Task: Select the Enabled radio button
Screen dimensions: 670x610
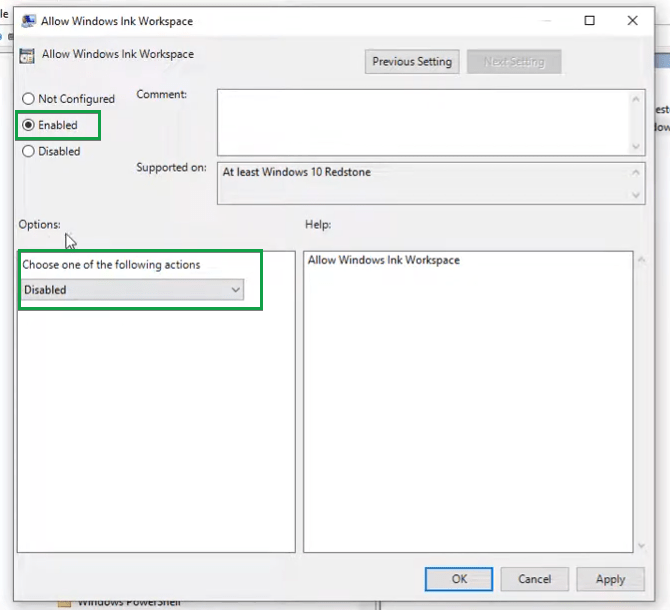Action: click(28, 125)
